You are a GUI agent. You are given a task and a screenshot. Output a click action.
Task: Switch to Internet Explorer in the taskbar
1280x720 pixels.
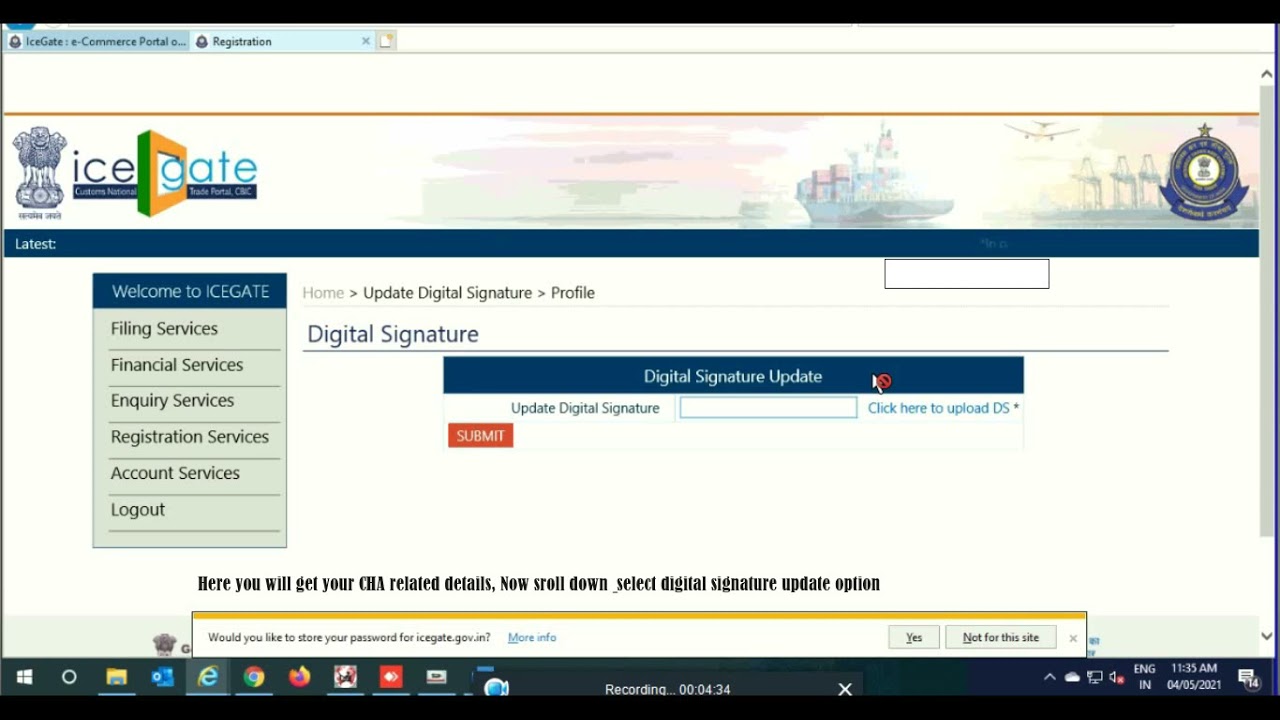coord(208,677)
